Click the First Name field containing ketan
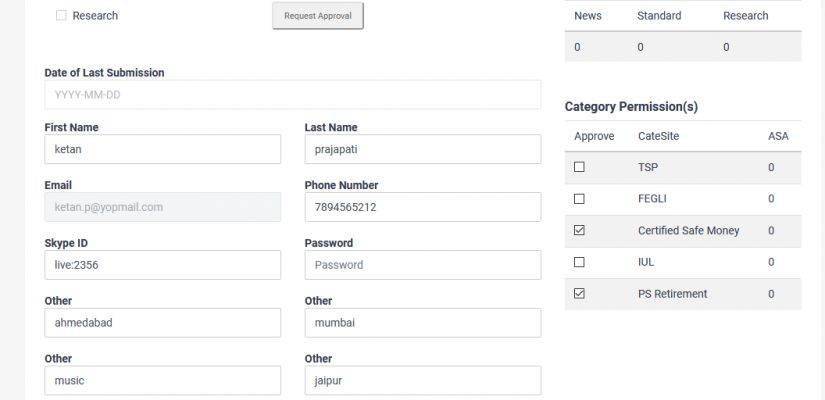825x400 pixels. [162, 149]
